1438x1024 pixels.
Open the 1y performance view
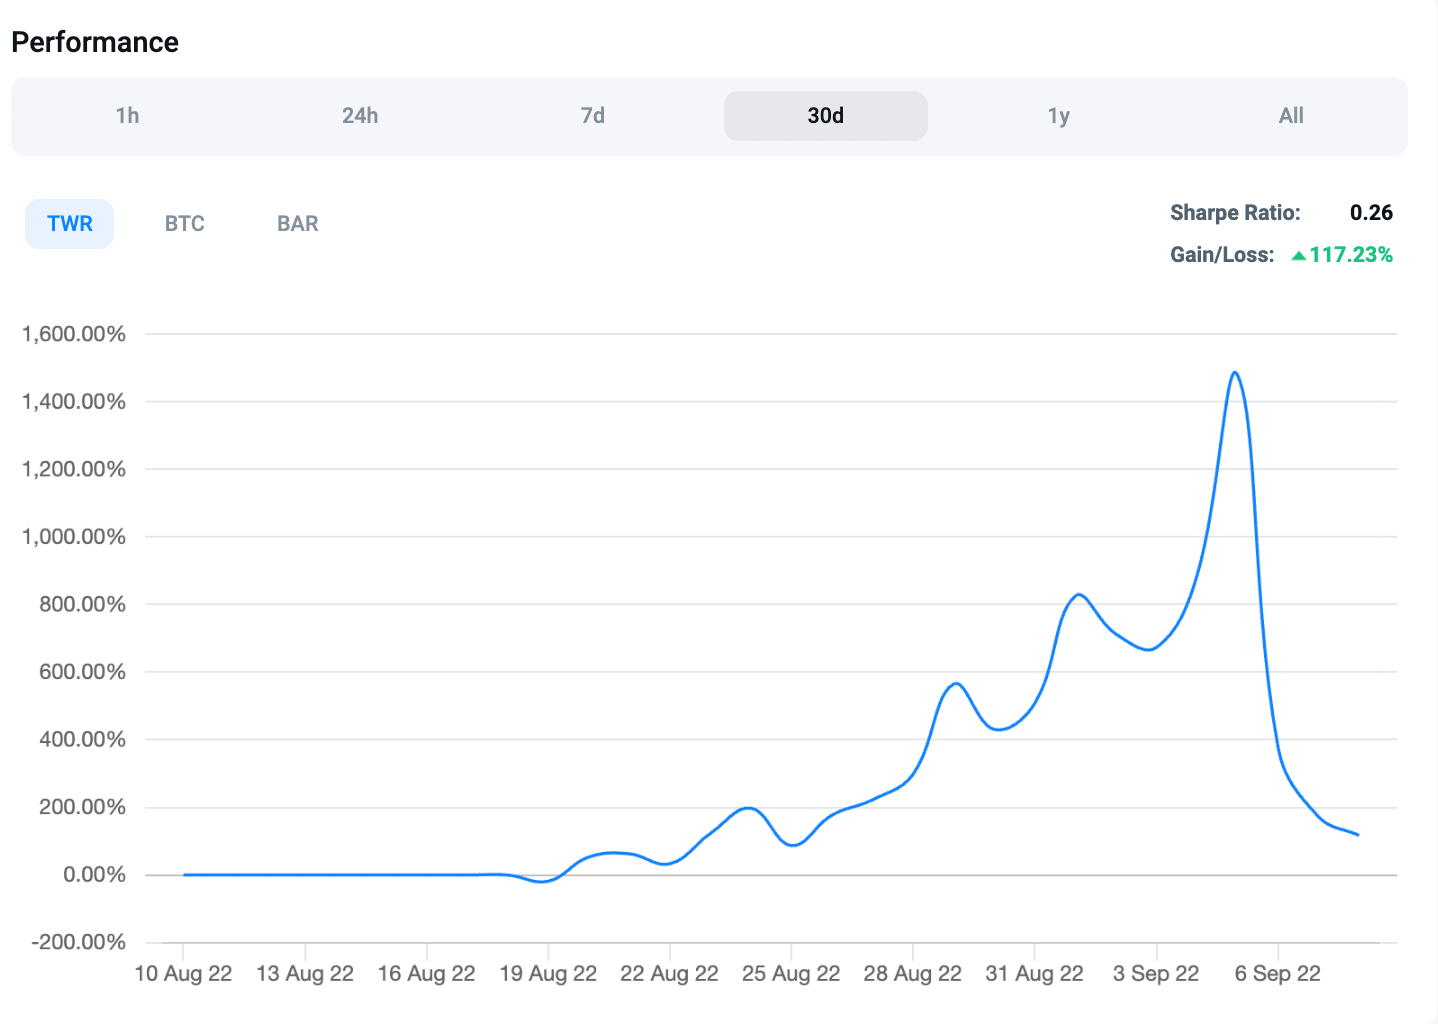tap(1058, 116)
